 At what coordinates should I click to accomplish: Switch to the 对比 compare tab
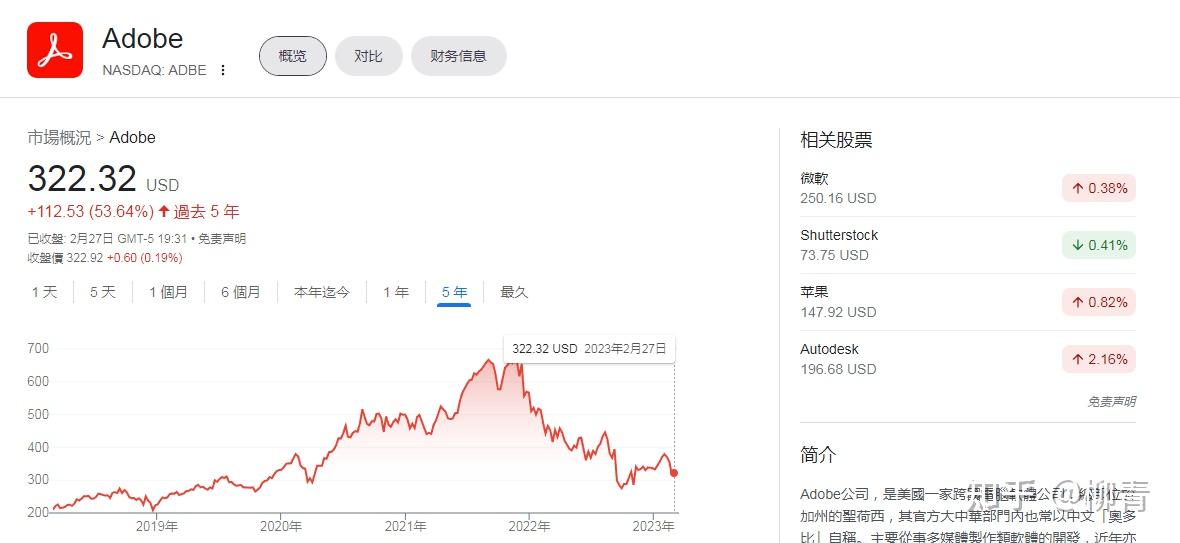coord(369,56)
